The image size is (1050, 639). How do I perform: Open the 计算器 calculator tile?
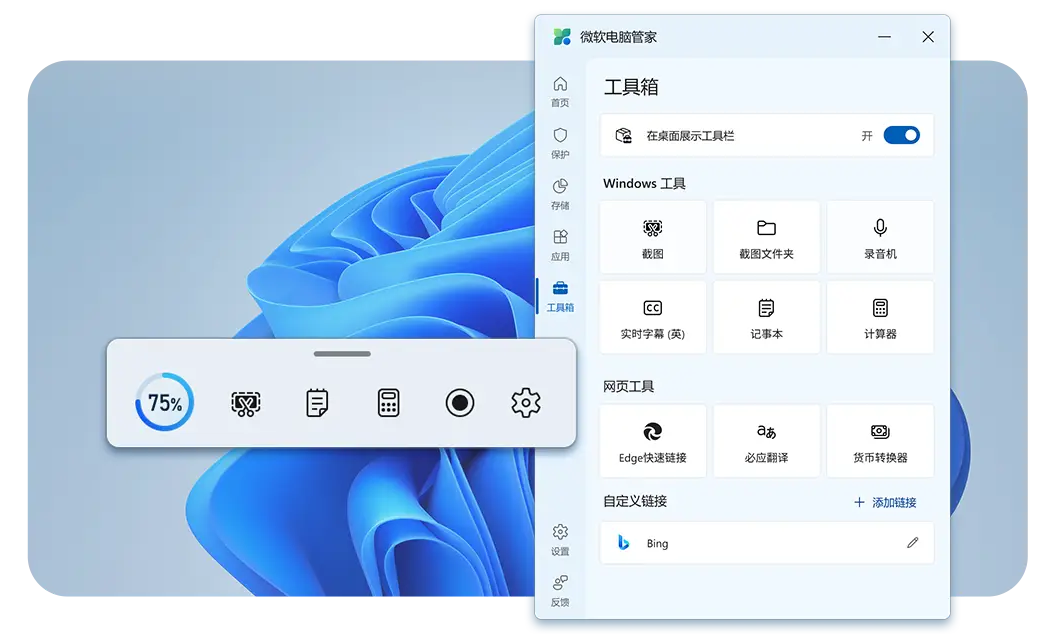coord(880,317)
